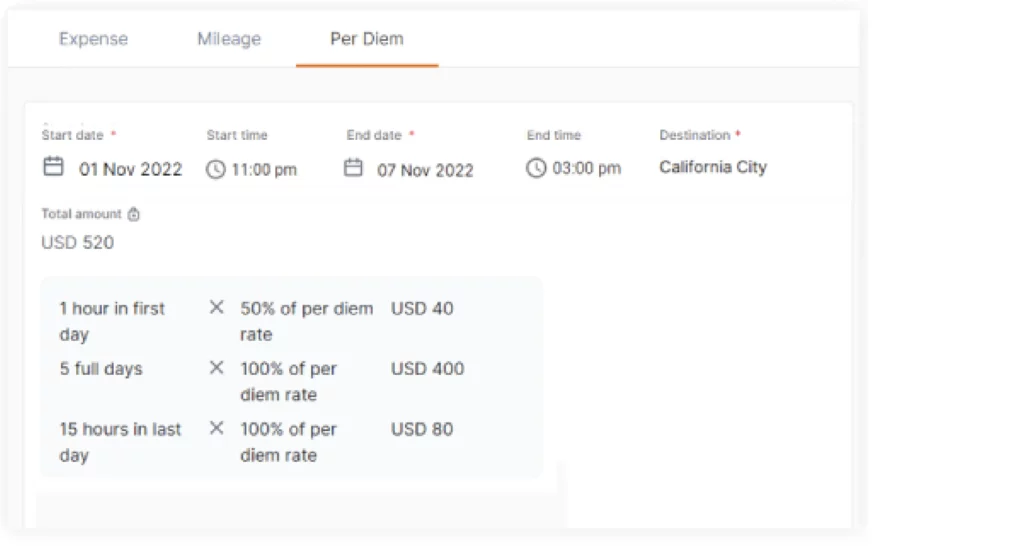The height and width of the screenshot is (547, 1024).
Task: Open the end time picker showing 03:00 pm
Action: [x=586, y=168]
